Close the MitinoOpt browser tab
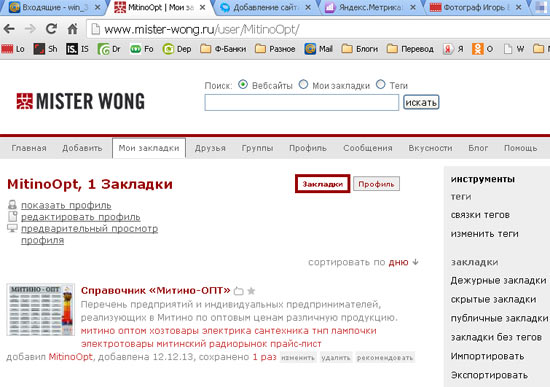550x387 pixels. pyautogui.click(x=202, y=7)
